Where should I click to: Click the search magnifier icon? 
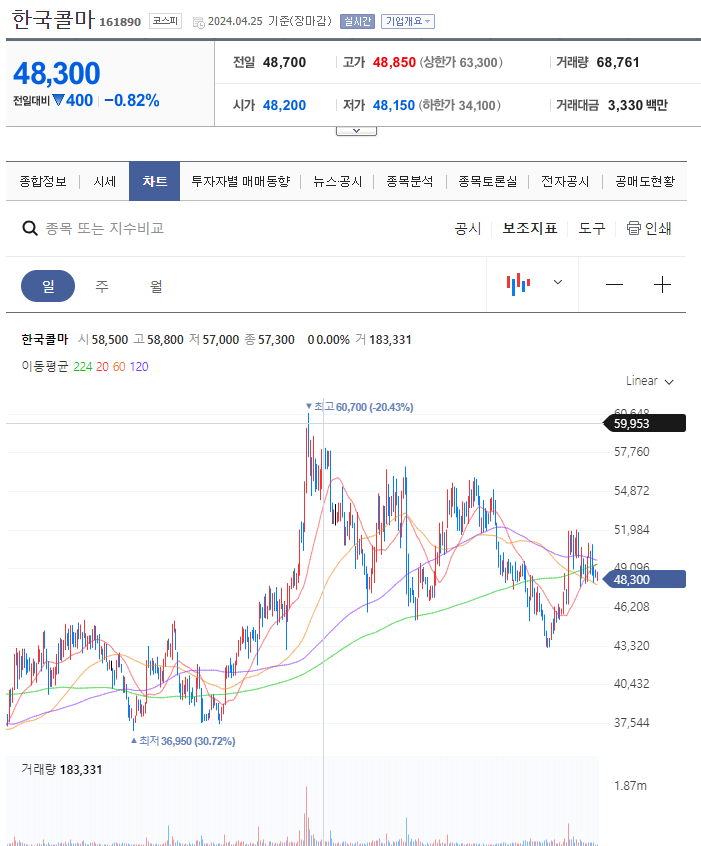click(x=30, y=228)
